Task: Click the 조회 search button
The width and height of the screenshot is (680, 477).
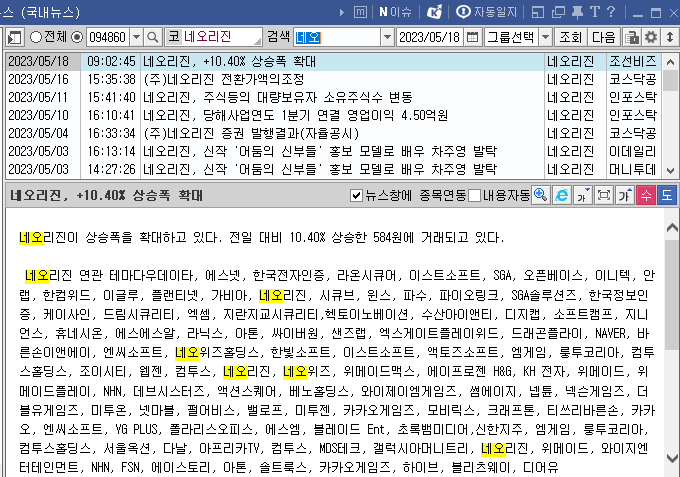Action: point(570,37)
